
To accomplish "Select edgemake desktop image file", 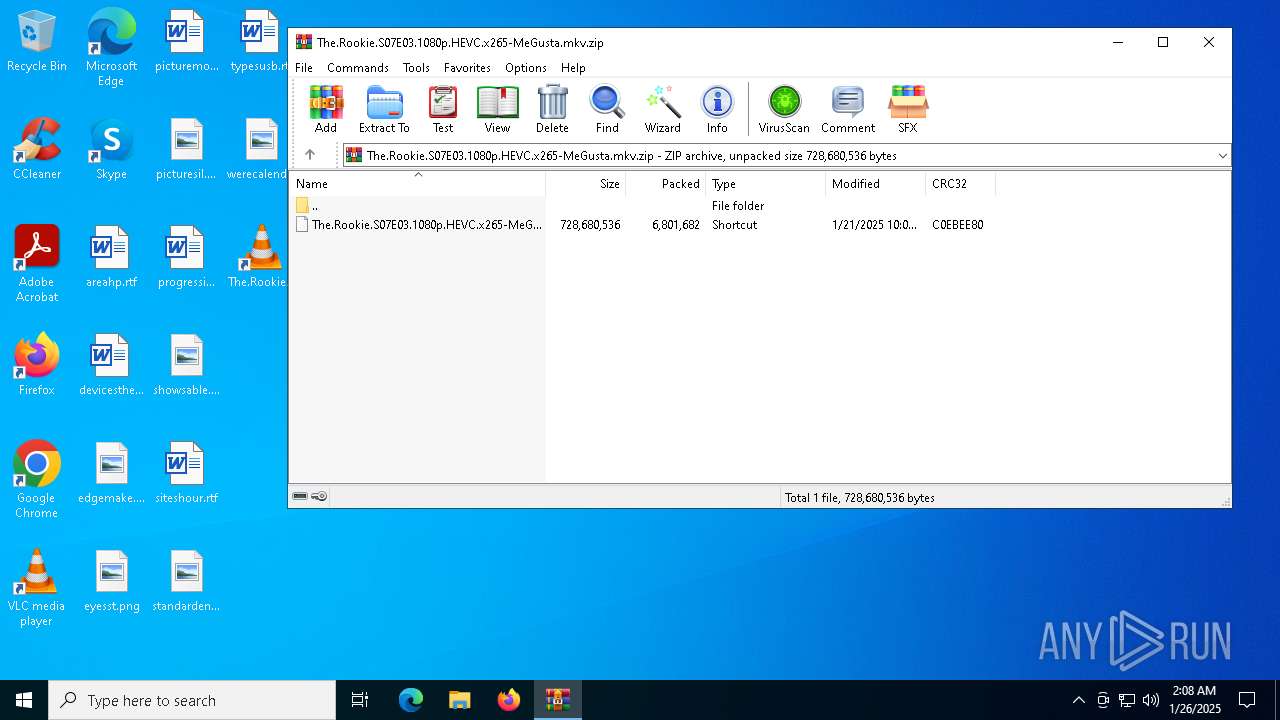I will click(111, 473).
